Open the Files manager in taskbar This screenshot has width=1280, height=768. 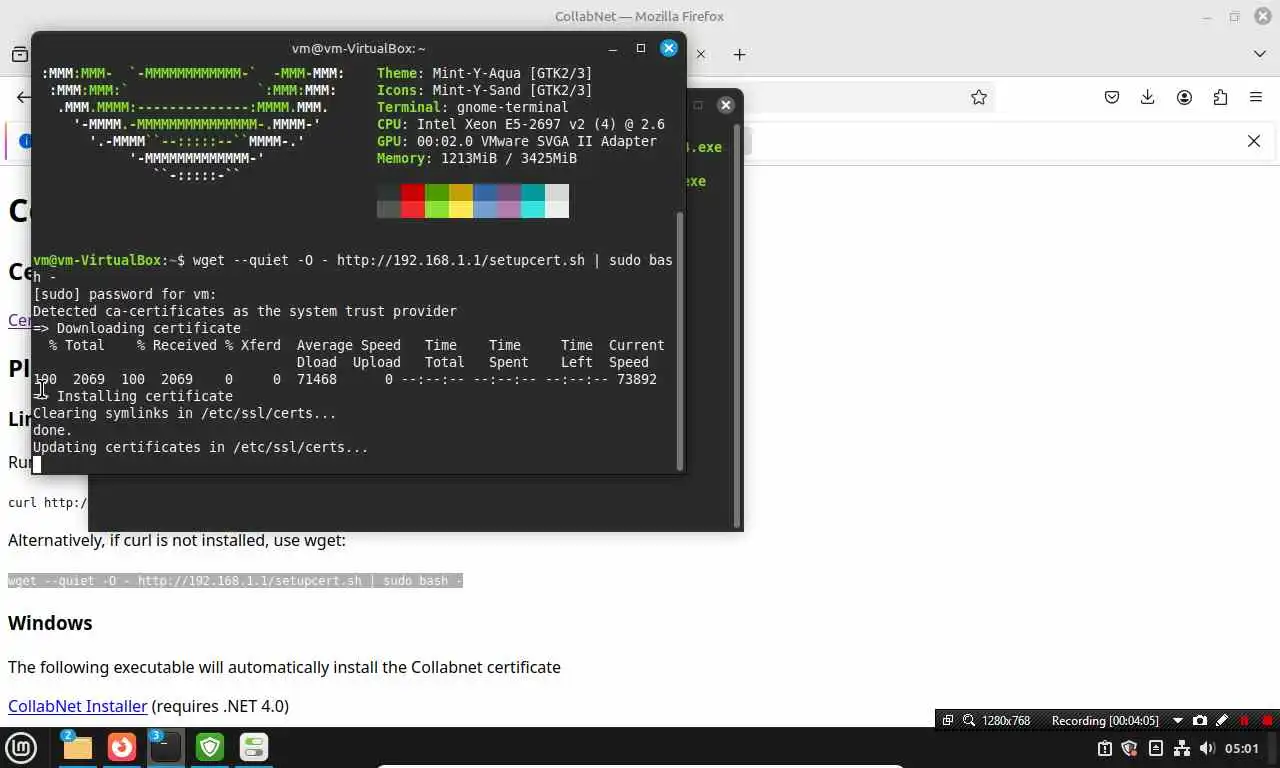(x=77, y=747)
